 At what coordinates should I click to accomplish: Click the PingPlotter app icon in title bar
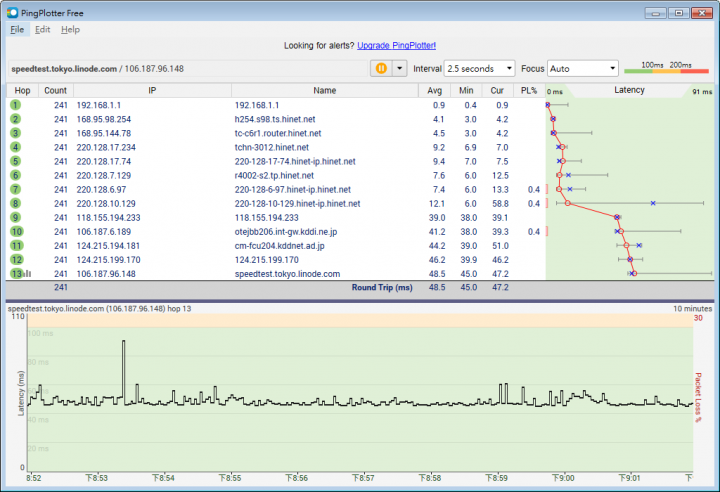click(x=12, y=13)
